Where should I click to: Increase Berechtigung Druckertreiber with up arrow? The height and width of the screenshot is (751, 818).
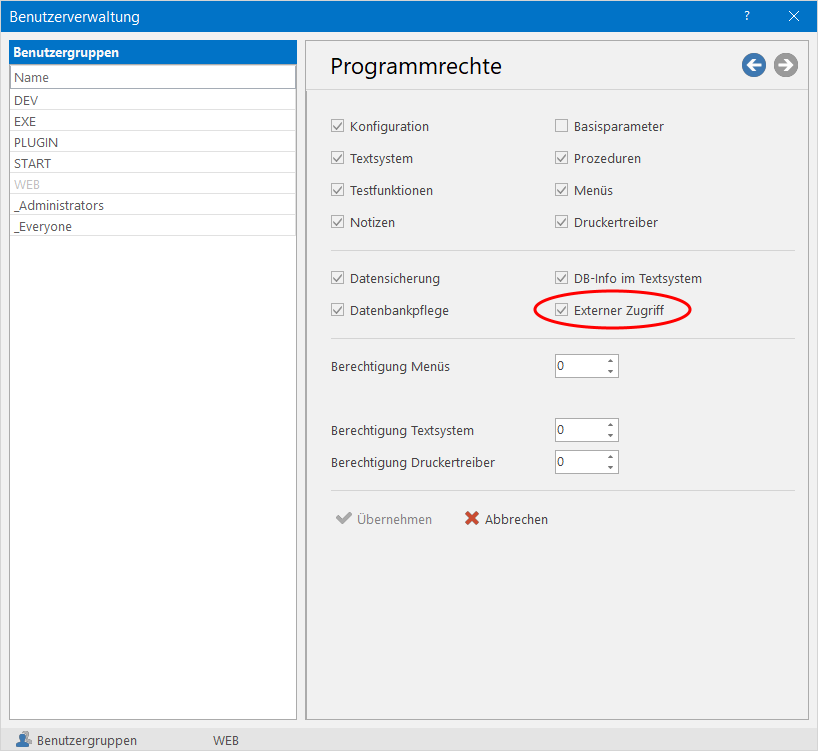pos(610,457)
